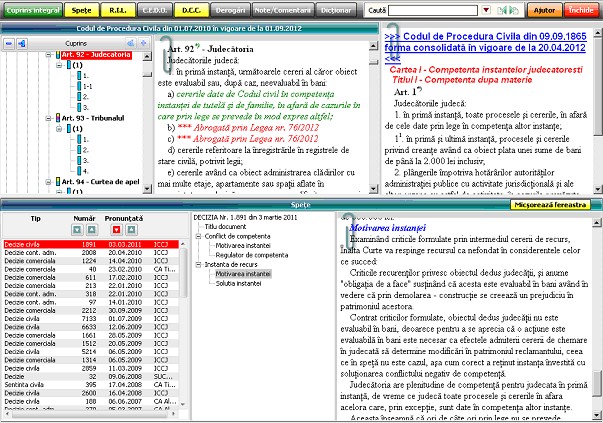
Task: Click the minus button left of Cuprins
Action: coord(9,43)
